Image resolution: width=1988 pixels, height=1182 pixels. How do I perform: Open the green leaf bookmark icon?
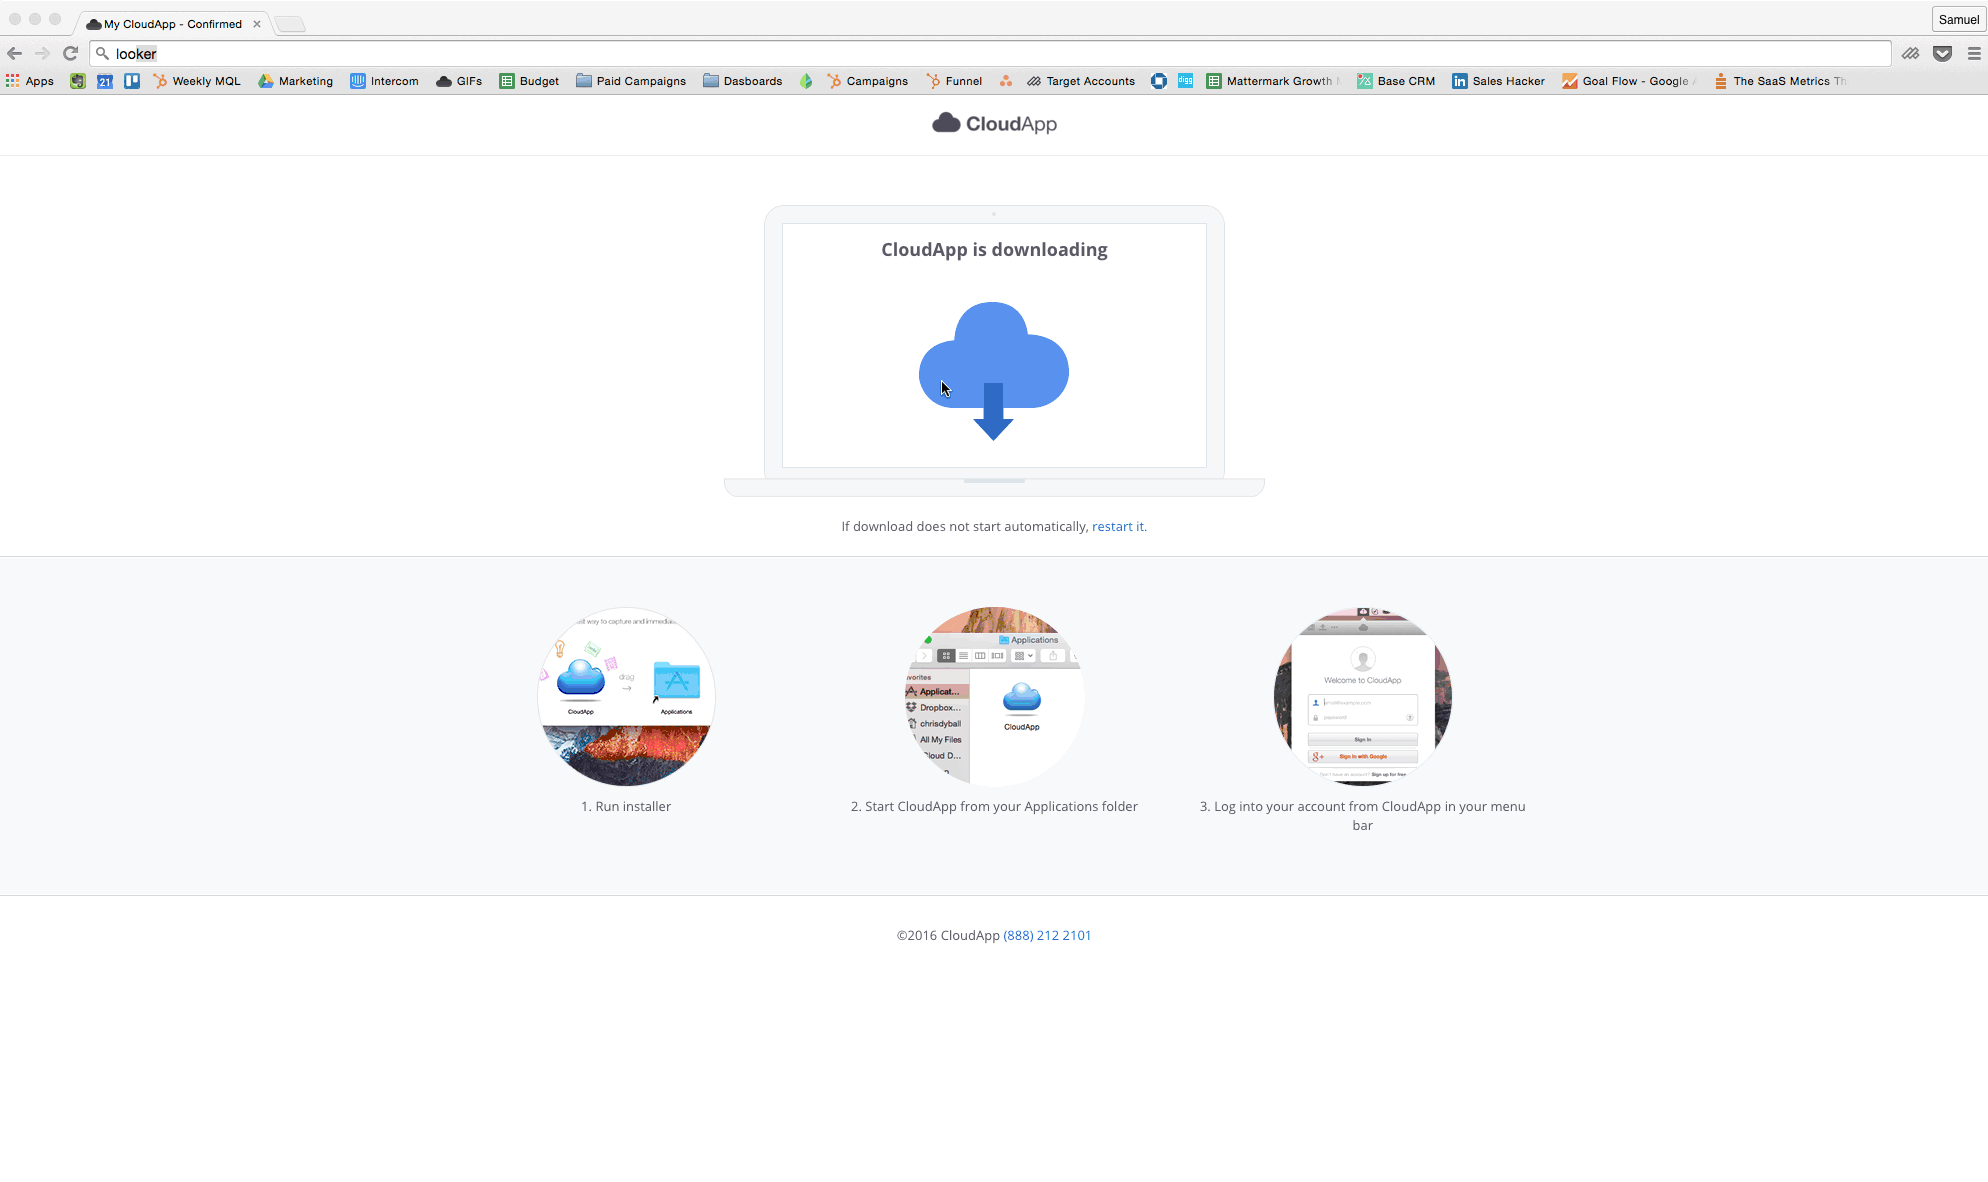(x=806, y=81)
